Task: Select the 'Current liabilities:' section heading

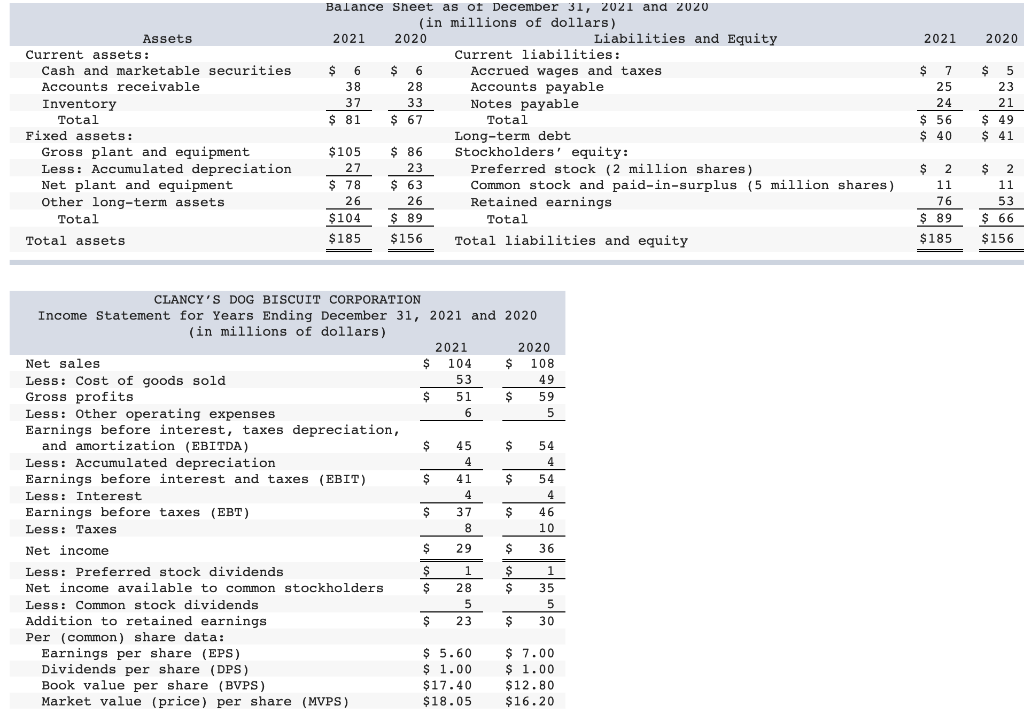Action: [537, 55]
